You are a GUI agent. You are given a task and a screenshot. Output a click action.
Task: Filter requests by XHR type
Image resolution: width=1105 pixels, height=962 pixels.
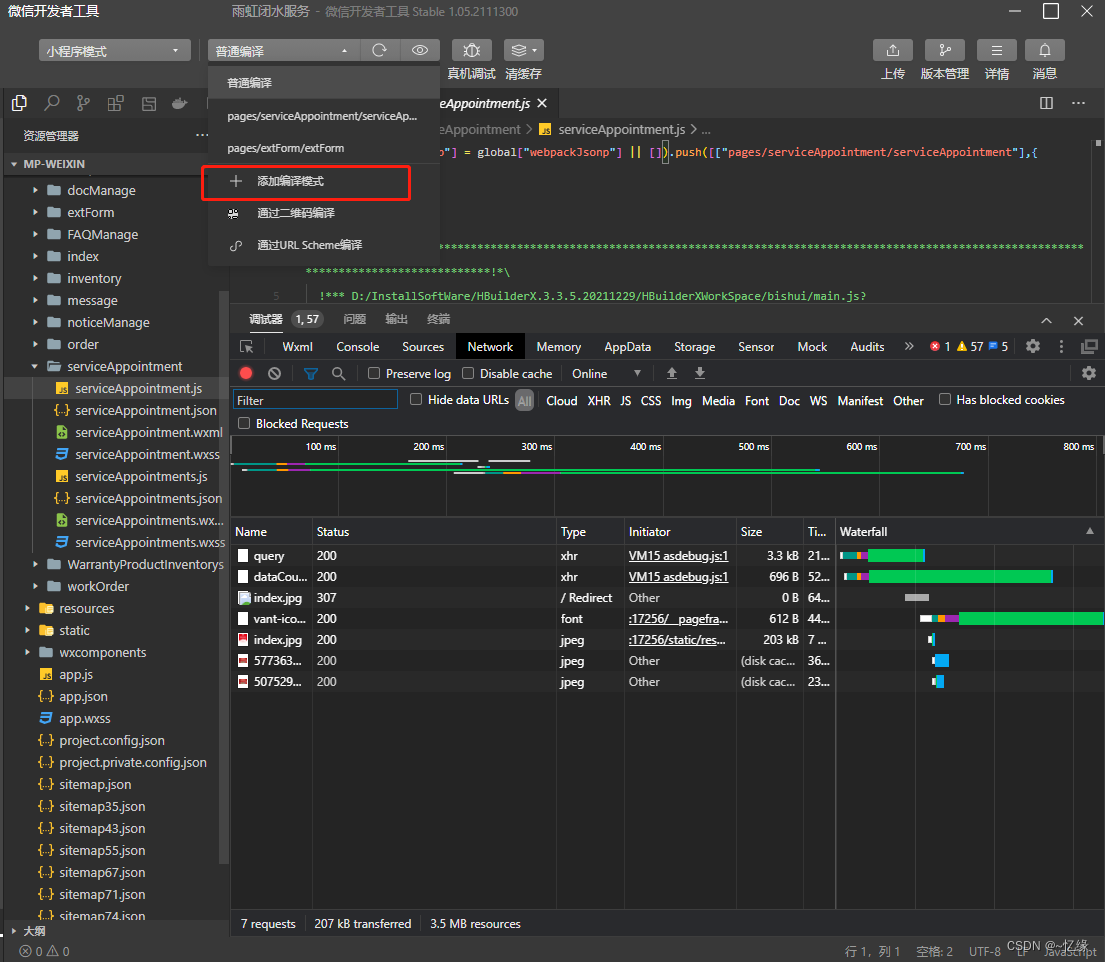(x=599, y=400)
